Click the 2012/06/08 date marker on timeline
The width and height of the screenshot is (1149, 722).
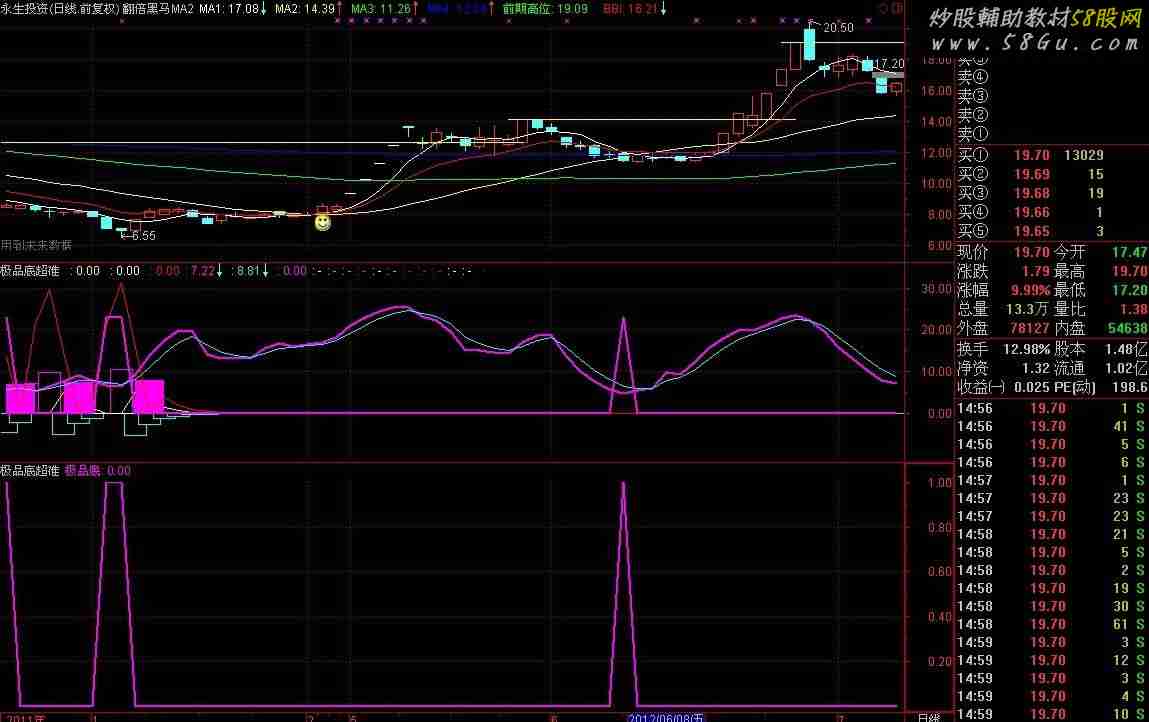coord(666,716)
